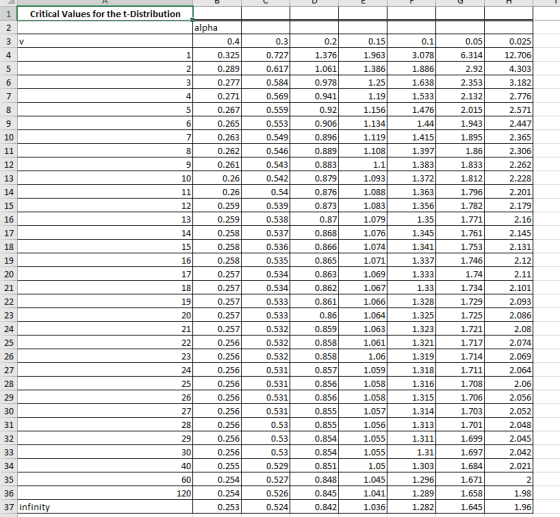560x517 pixels.
Task: Click the cell containing 2.353
Action: (x=460, y=82)
